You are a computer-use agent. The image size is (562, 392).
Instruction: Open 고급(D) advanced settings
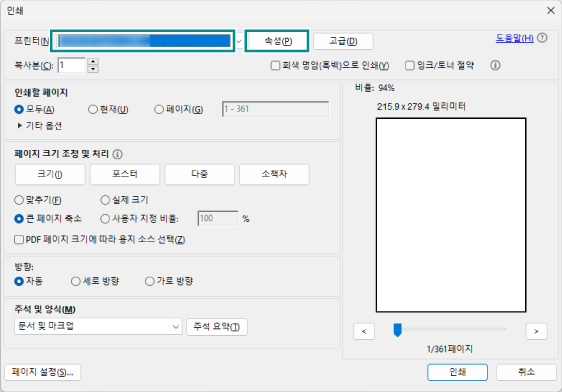343,41
